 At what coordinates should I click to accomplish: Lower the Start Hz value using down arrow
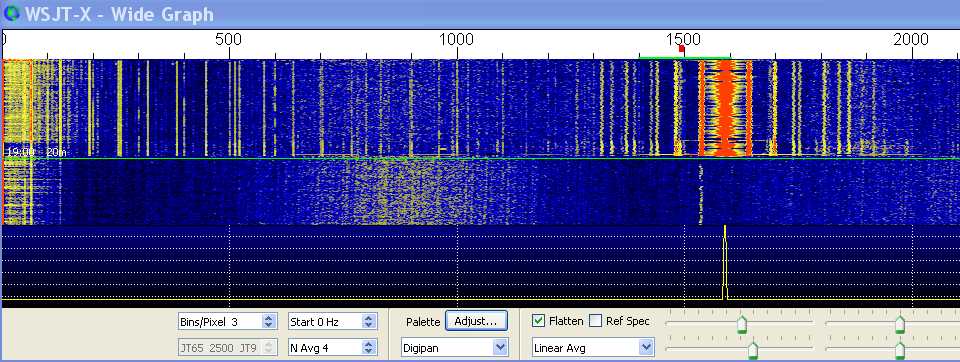(368, 325)
